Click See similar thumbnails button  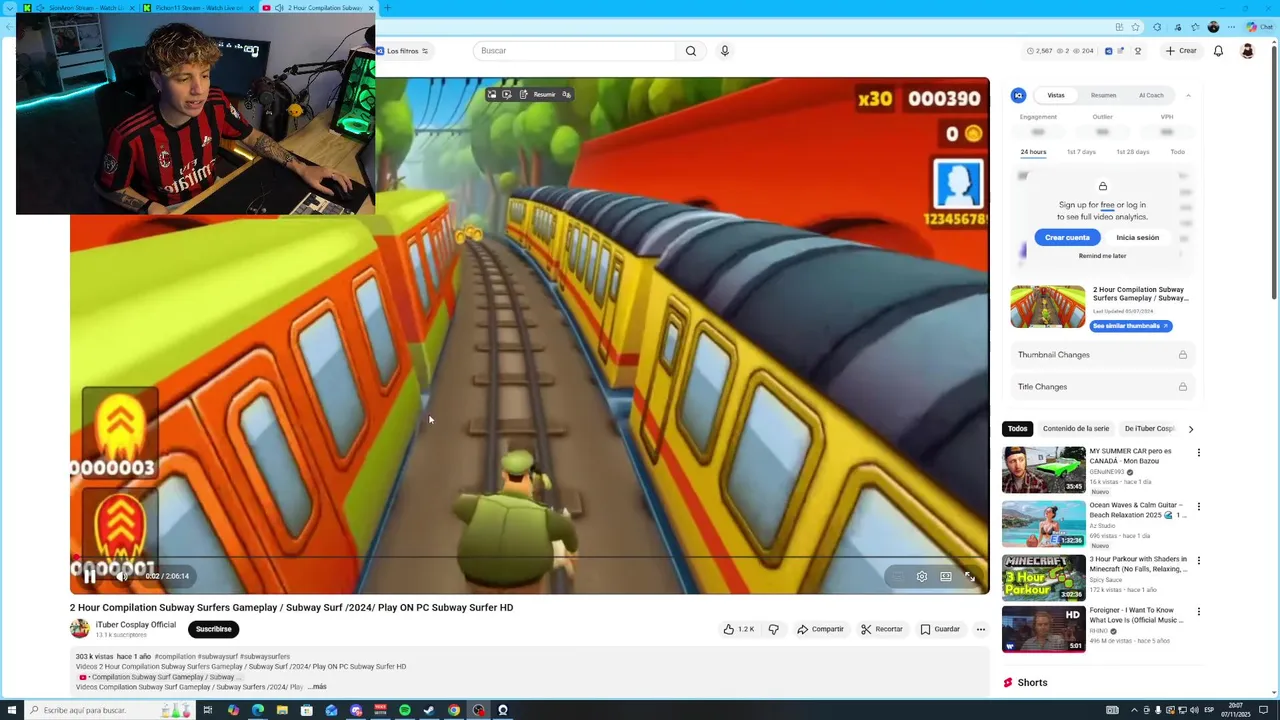point(1130,326)
